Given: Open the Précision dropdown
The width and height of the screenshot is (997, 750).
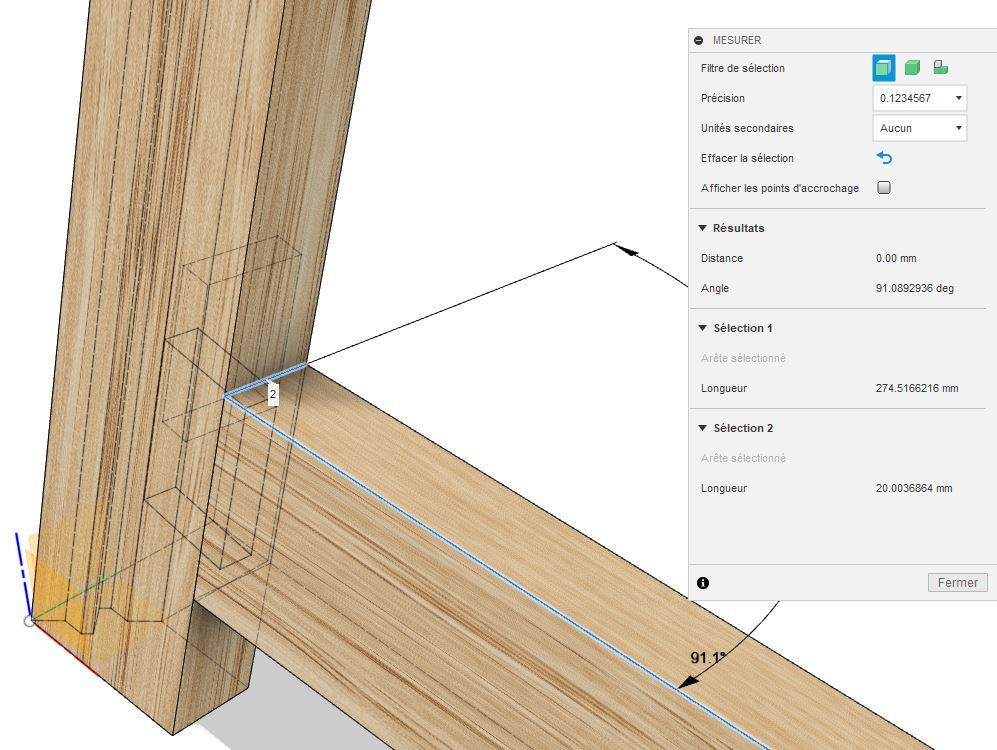Looking at the screenshot, I should (x=919, y=98).
